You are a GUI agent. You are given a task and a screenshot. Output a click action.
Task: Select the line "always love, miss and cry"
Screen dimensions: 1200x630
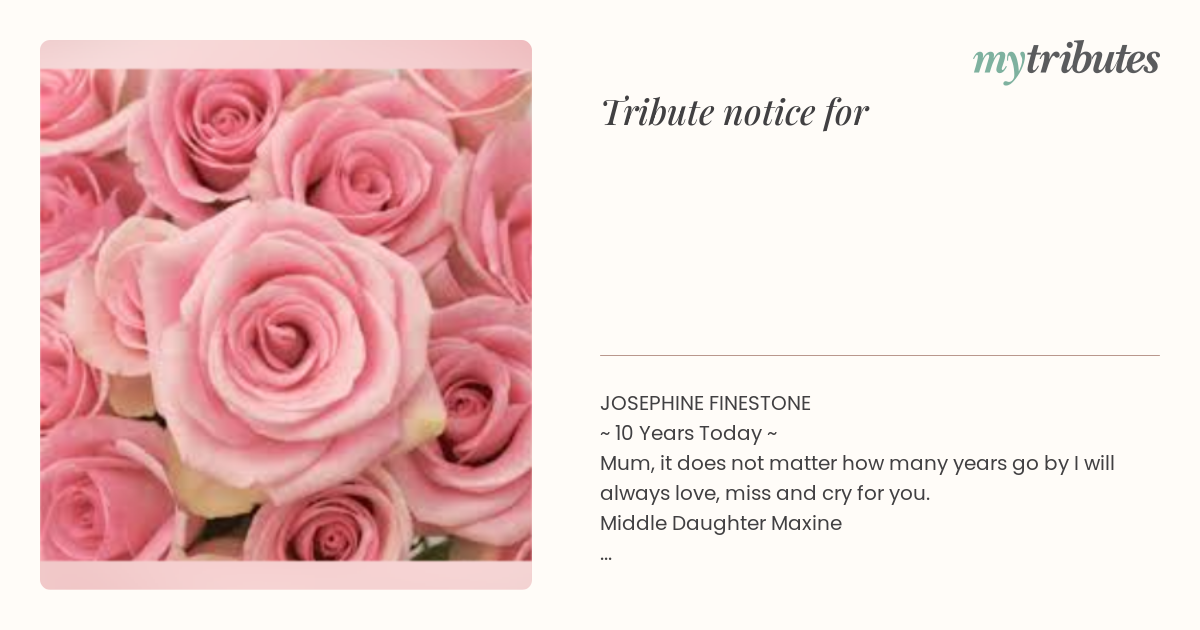coord(765,493)
